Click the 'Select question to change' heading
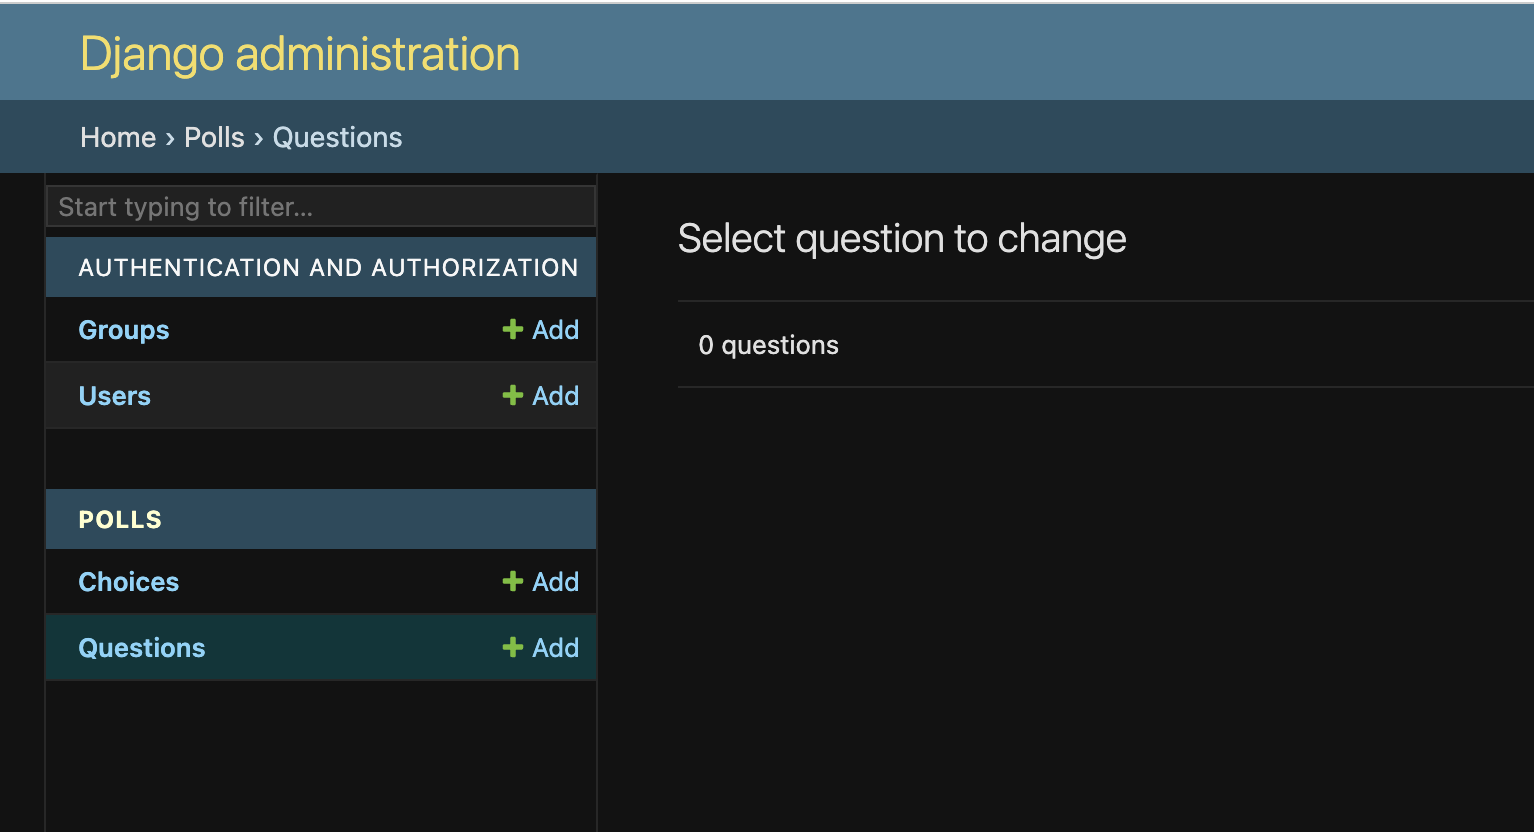 click(902, 239)
